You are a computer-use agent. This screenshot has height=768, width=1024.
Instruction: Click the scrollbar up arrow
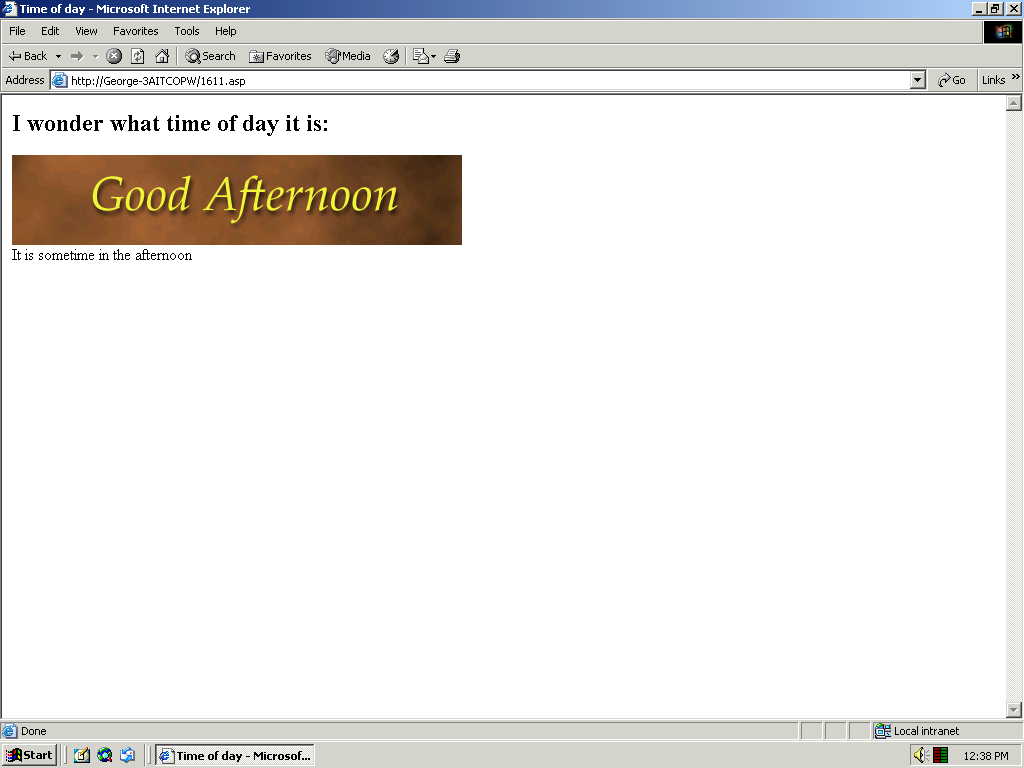coord(1013,103)
